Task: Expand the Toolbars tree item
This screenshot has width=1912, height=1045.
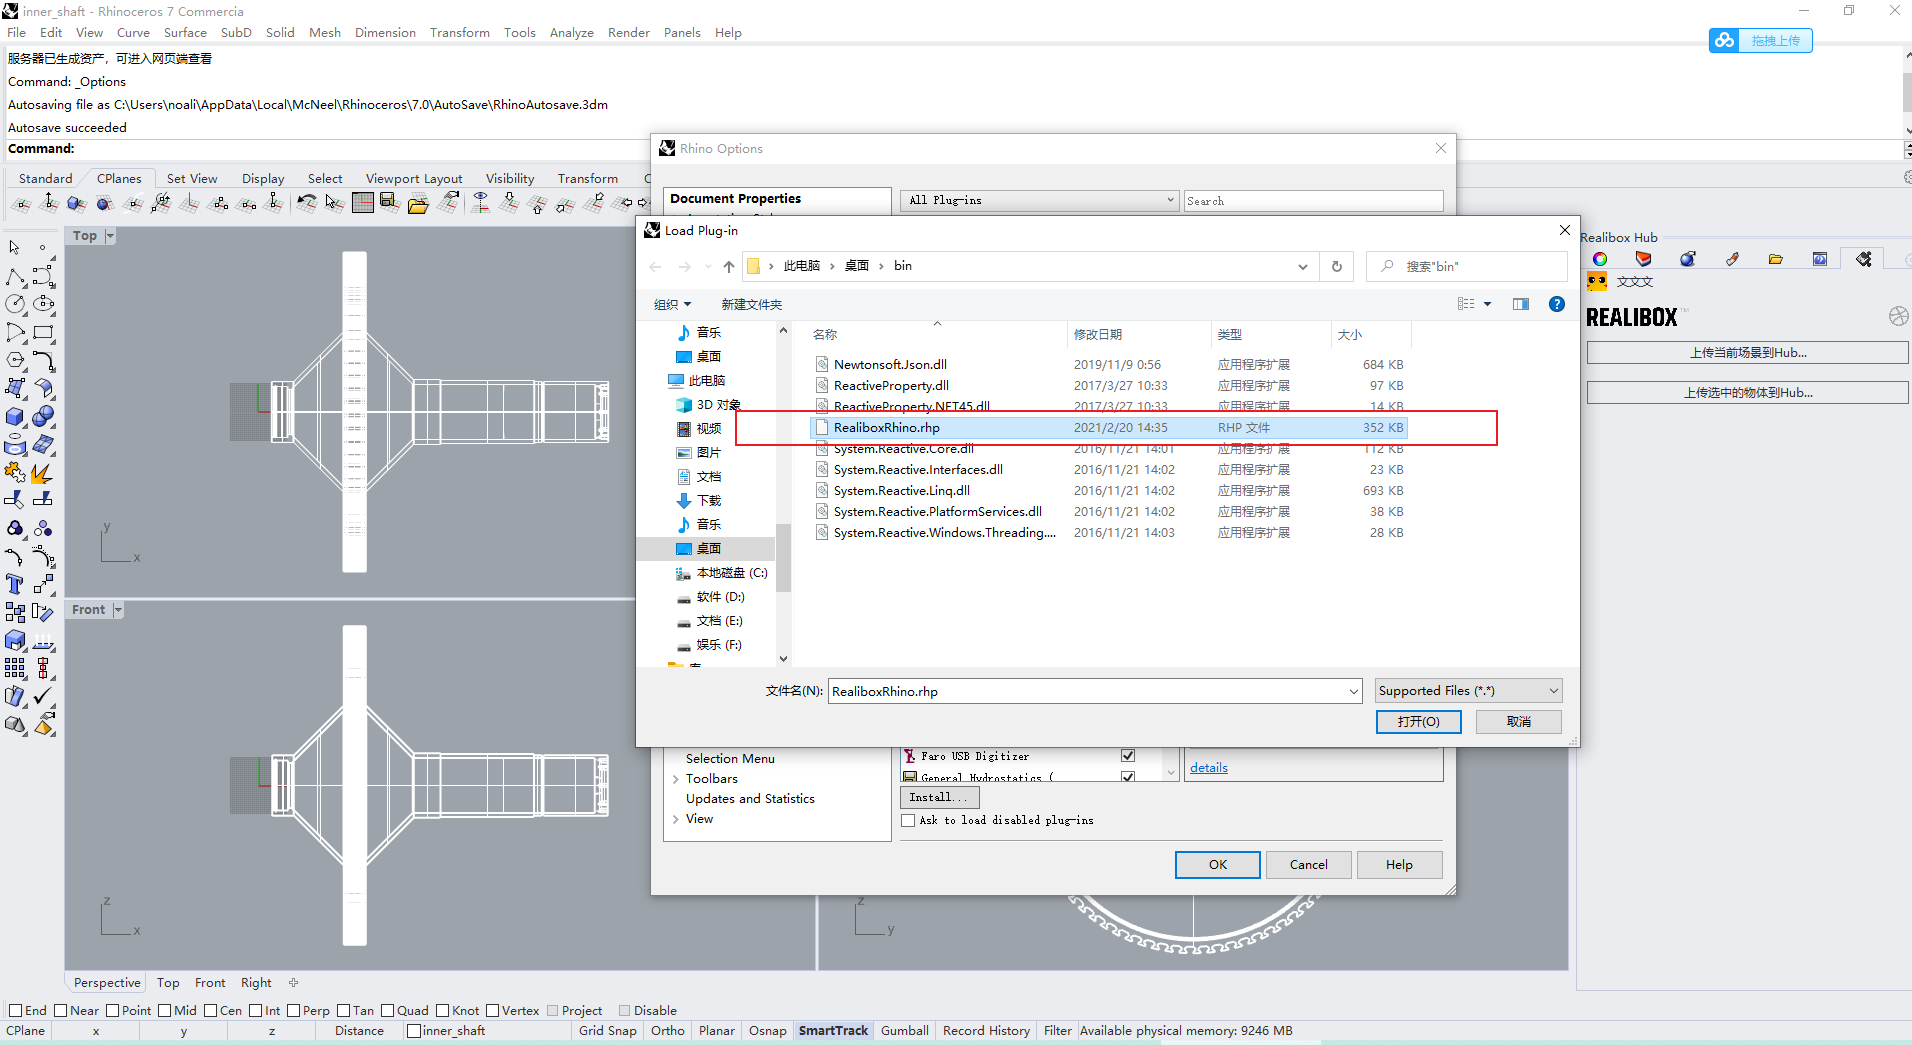Action: (x=676, y=779)
